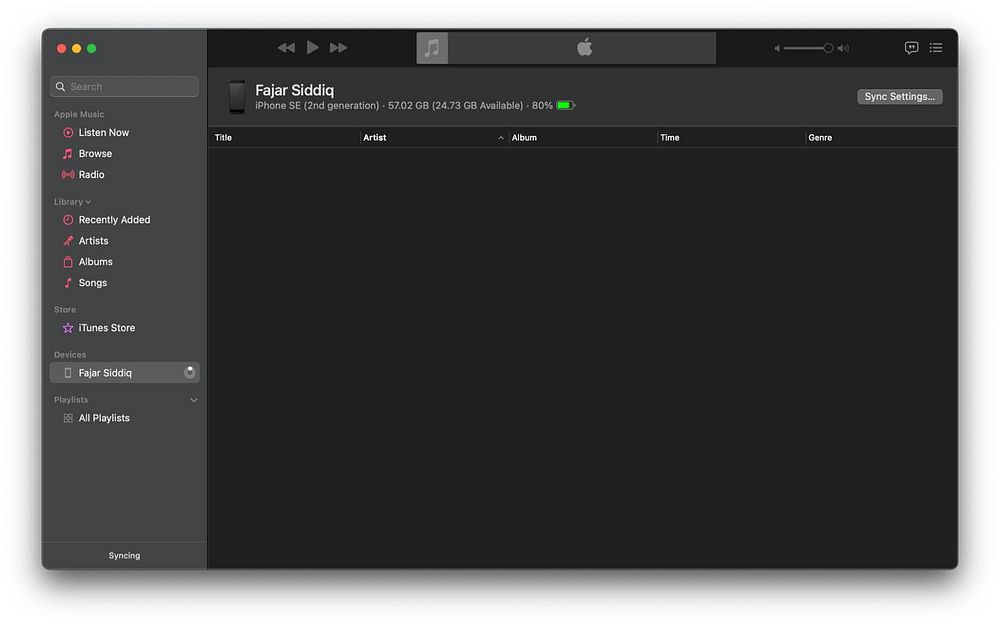Click the iTunes Store star icon
1000x625 pixels.
tap(68, 328)
